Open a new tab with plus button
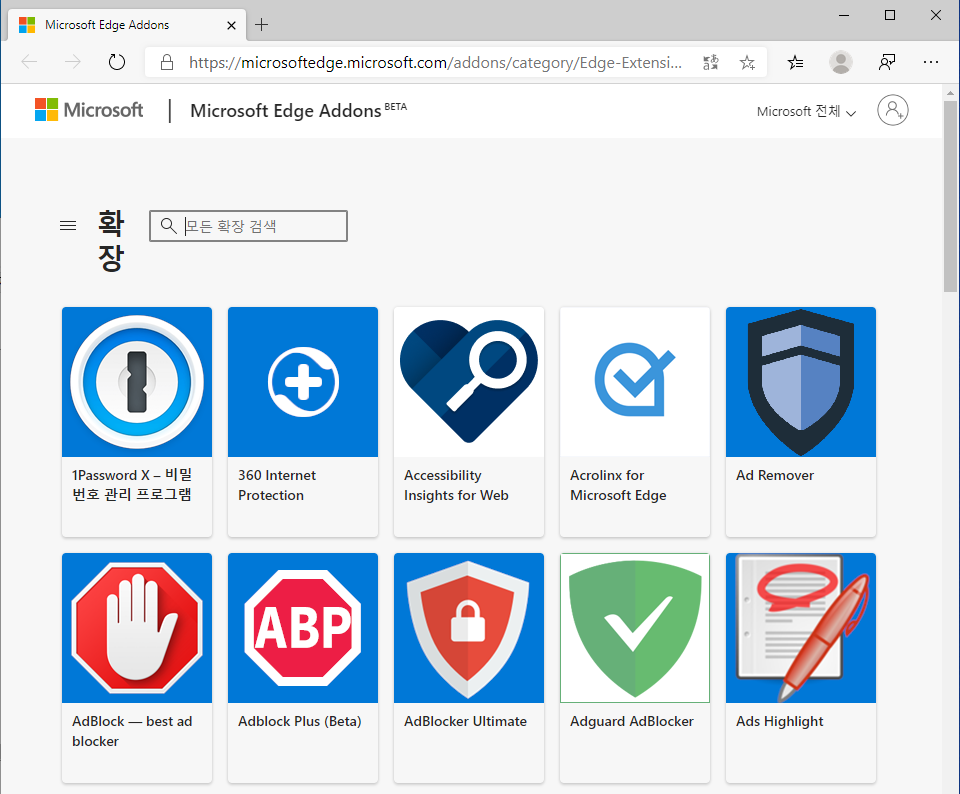This screenshot has height=794, width=960. tap(261, 24)
